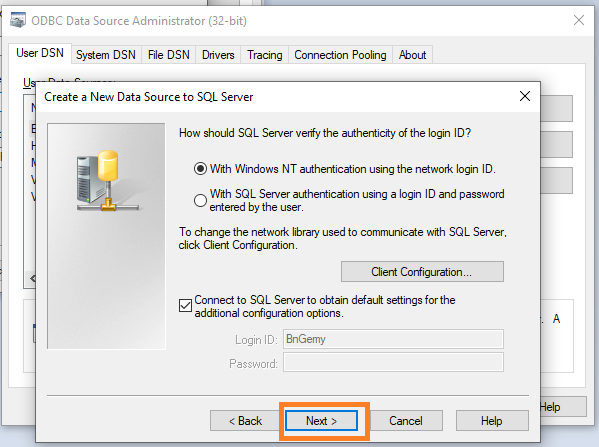Select SQL Server authentication radio button

(x=200, y=200)
